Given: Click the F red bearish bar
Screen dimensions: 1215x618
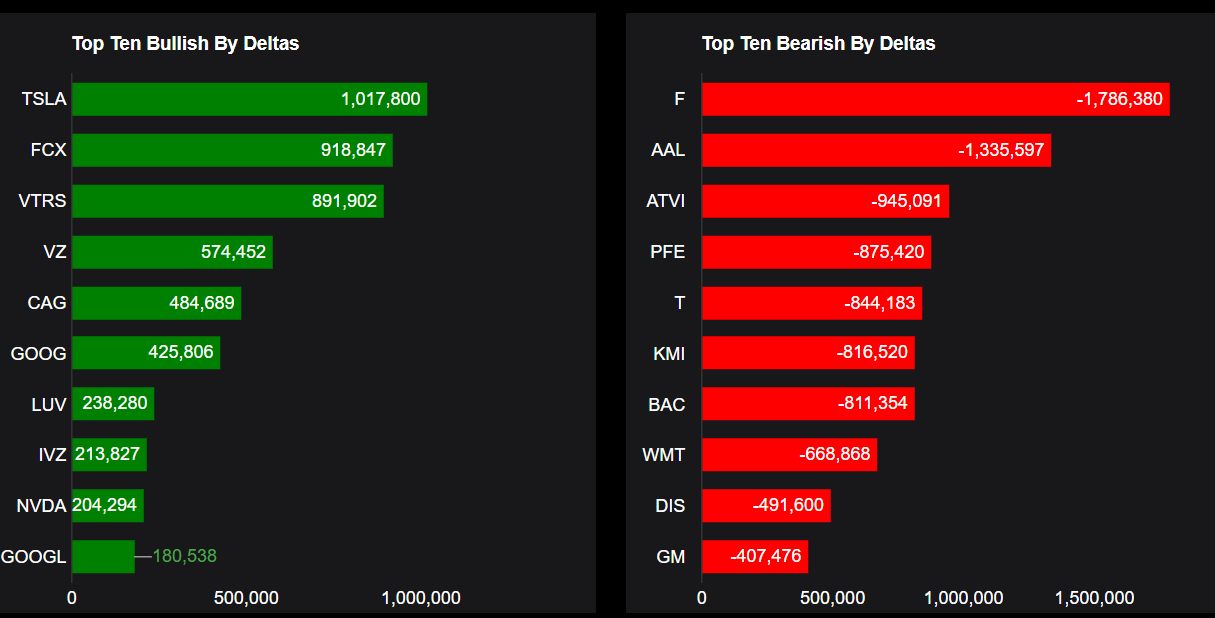Looking at the screenshot, I should click(x=935, y=99).
